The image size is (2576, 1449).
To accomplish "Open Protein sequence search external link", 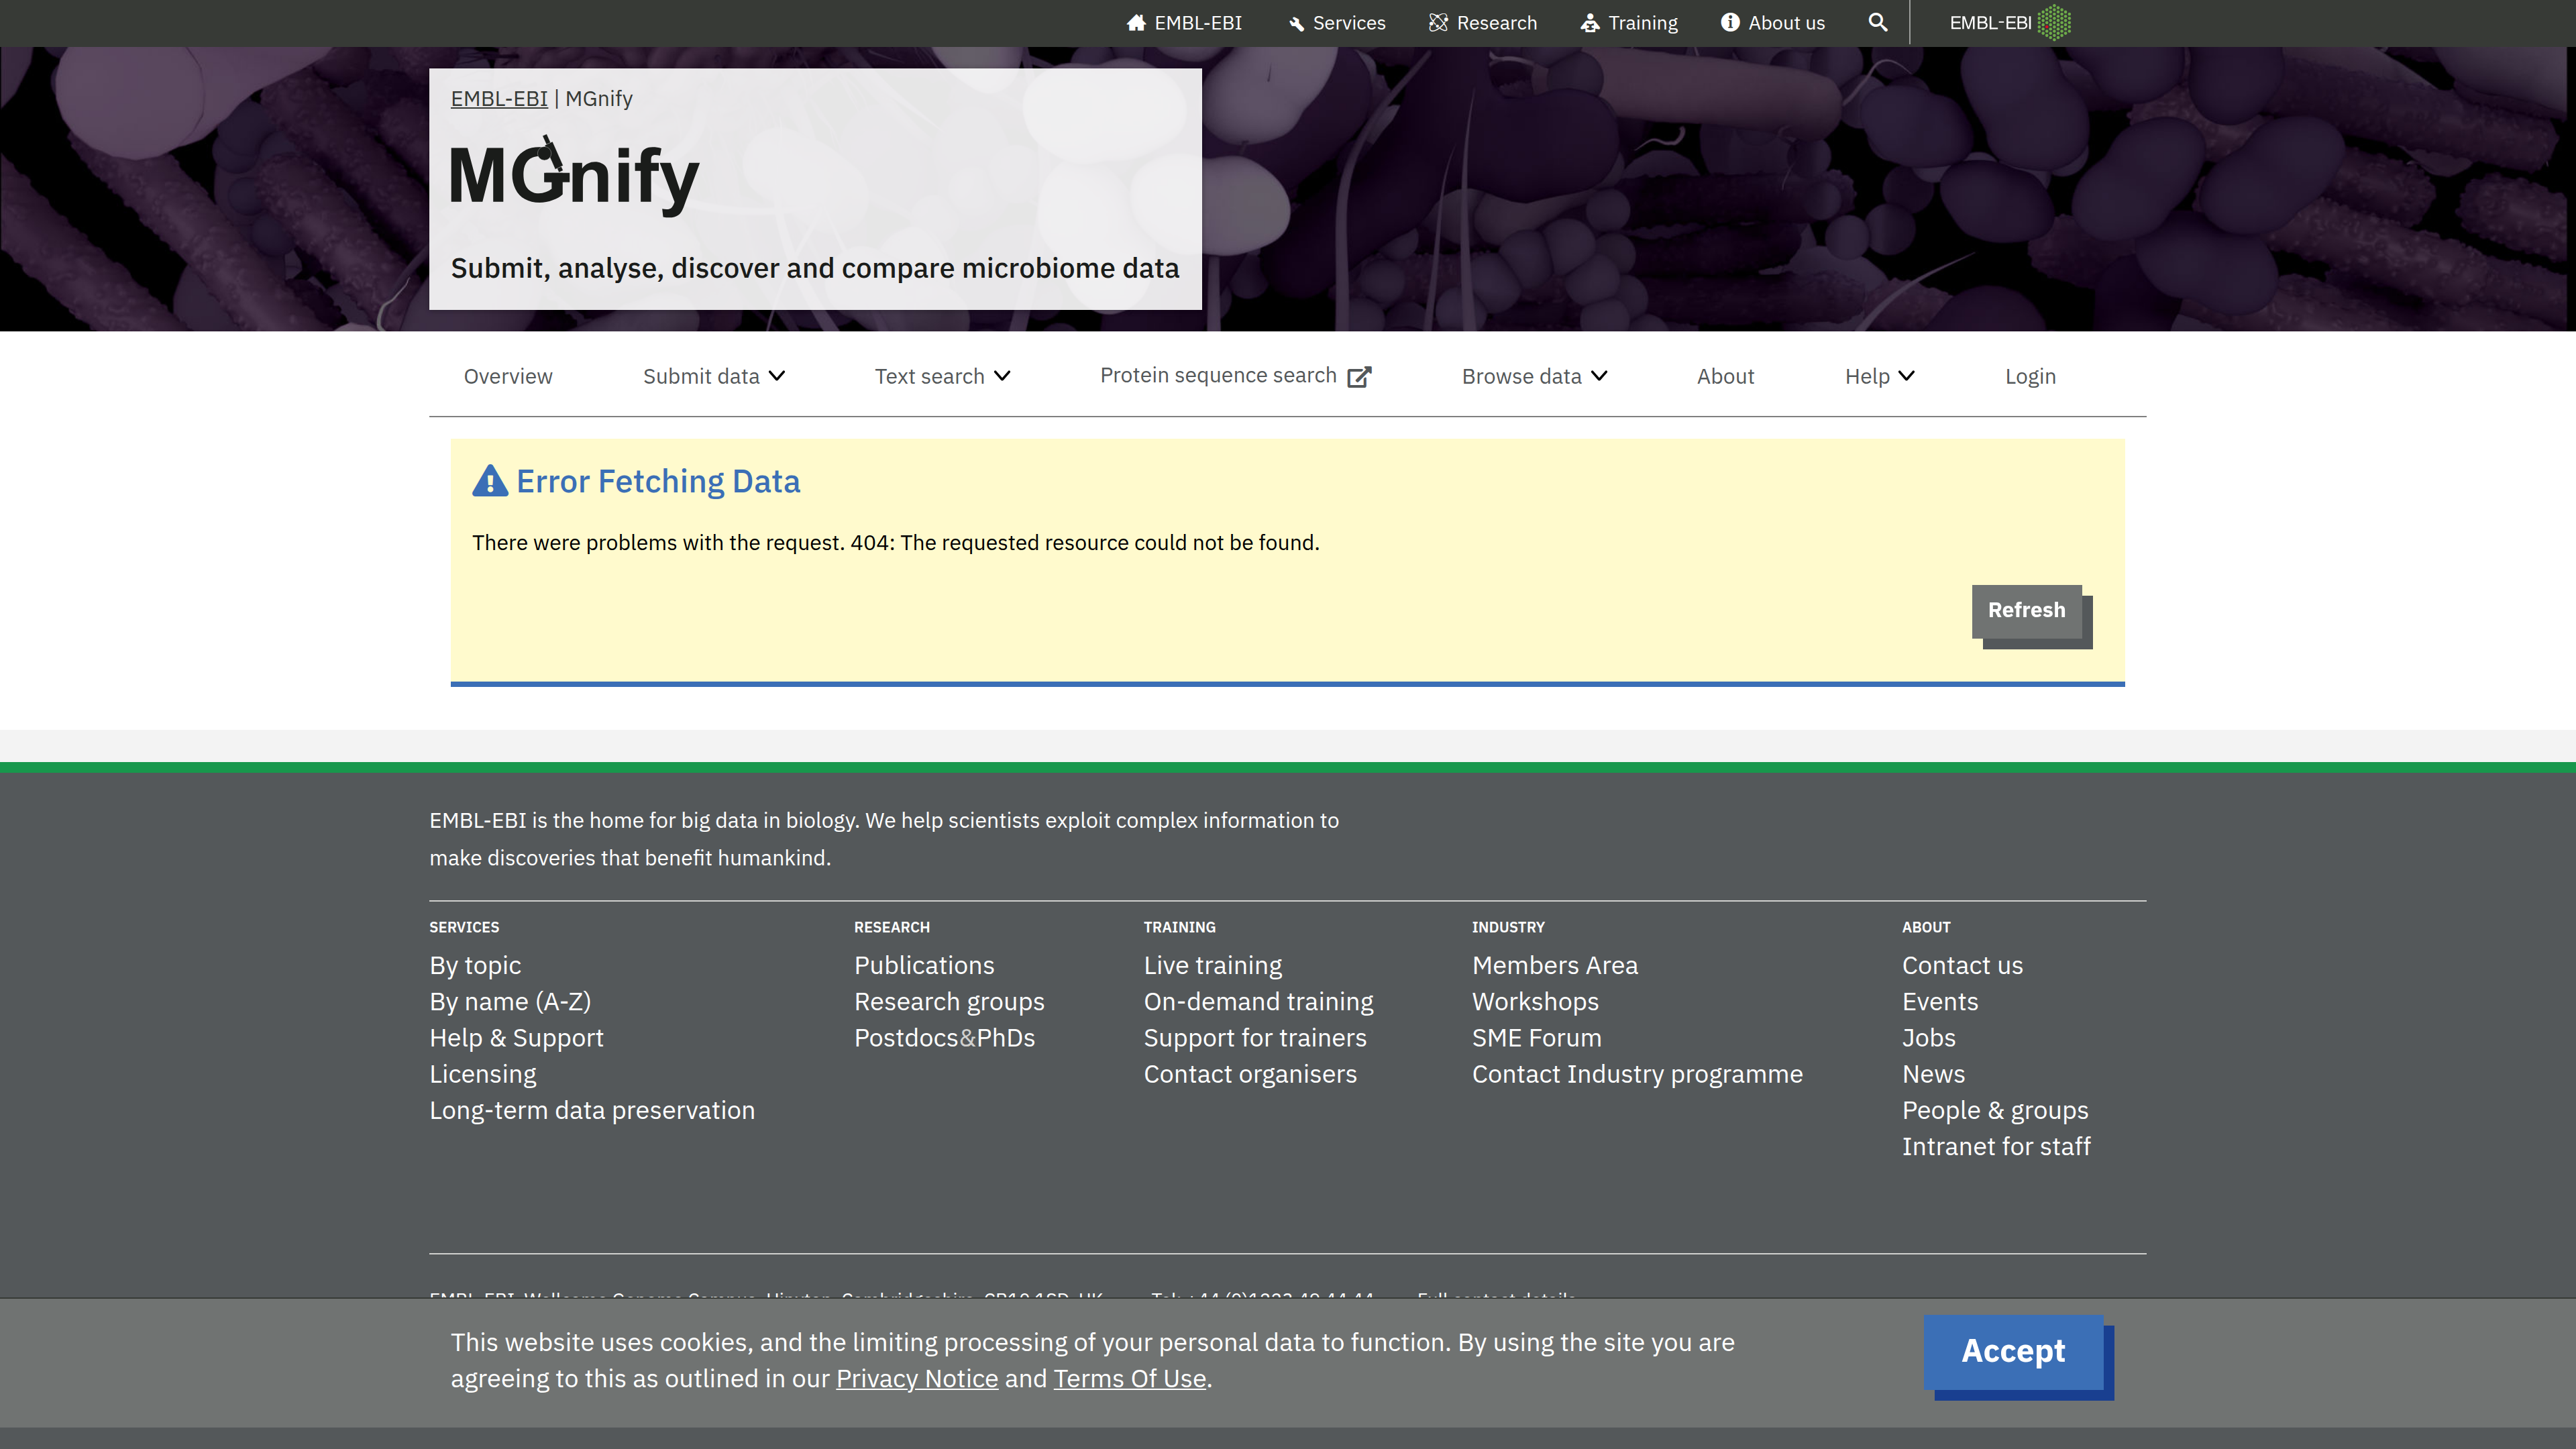I will [x=1236, y=375].
